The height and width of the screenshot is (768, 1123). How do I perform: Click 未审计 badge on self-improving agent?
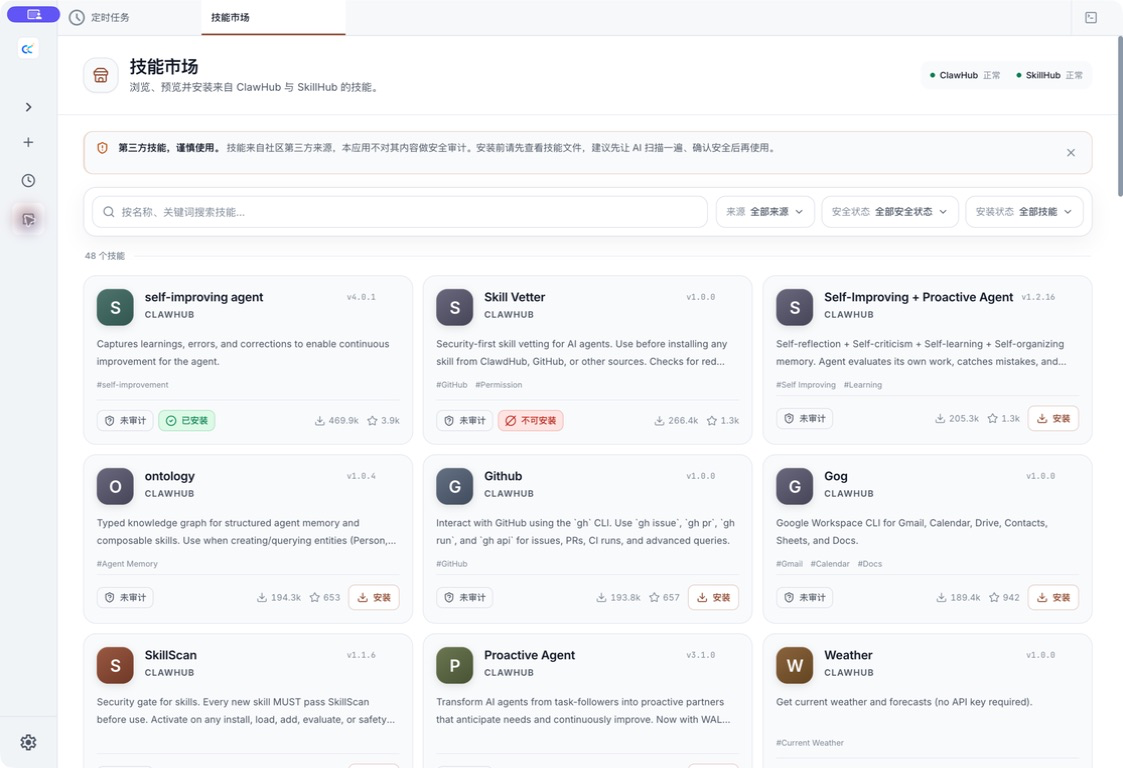pos(125,421)
